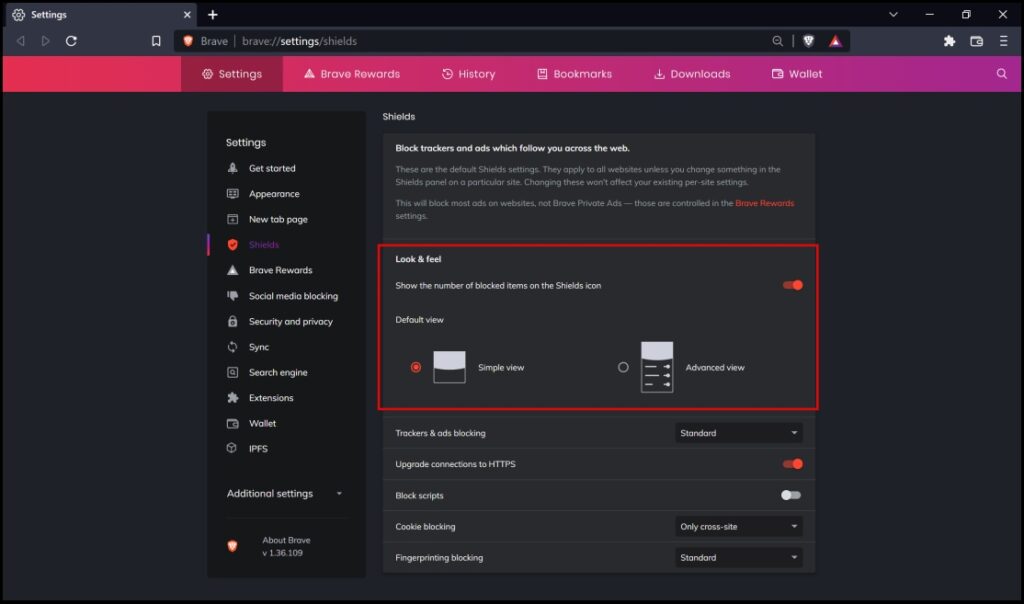Click the Extensions puzzle icon in sidebar

pos(232,398)
